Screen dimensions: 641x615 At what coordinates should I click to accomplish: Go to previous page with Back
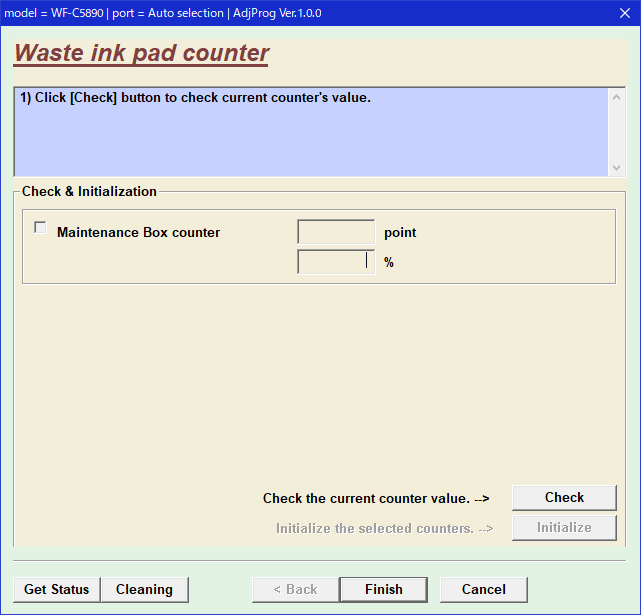tap(295, 589)
